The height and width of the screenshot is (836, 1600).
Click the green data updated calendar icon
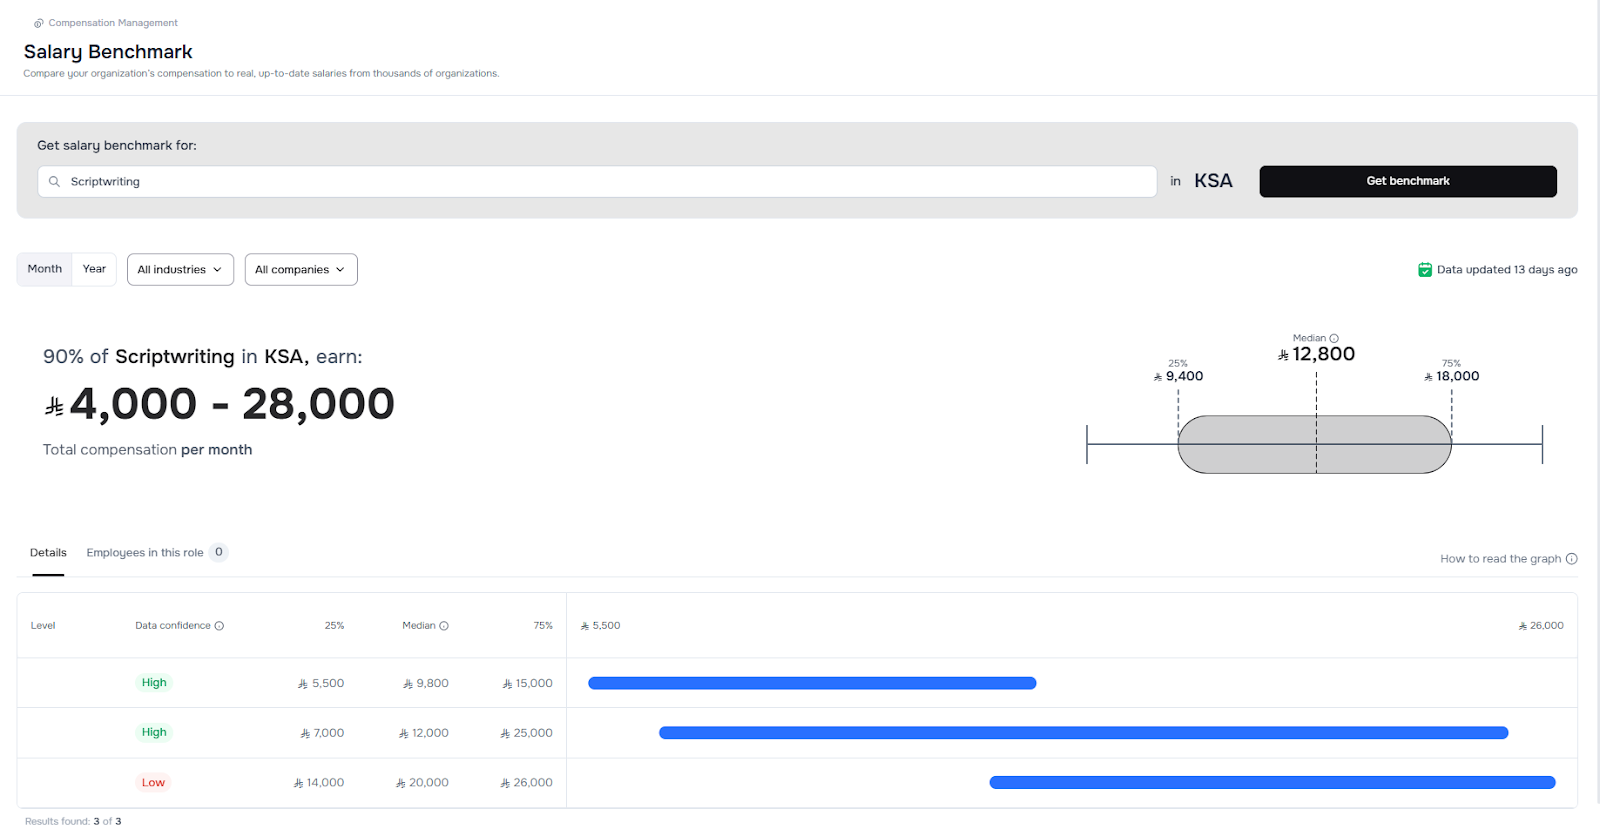tap(1424, 270)
